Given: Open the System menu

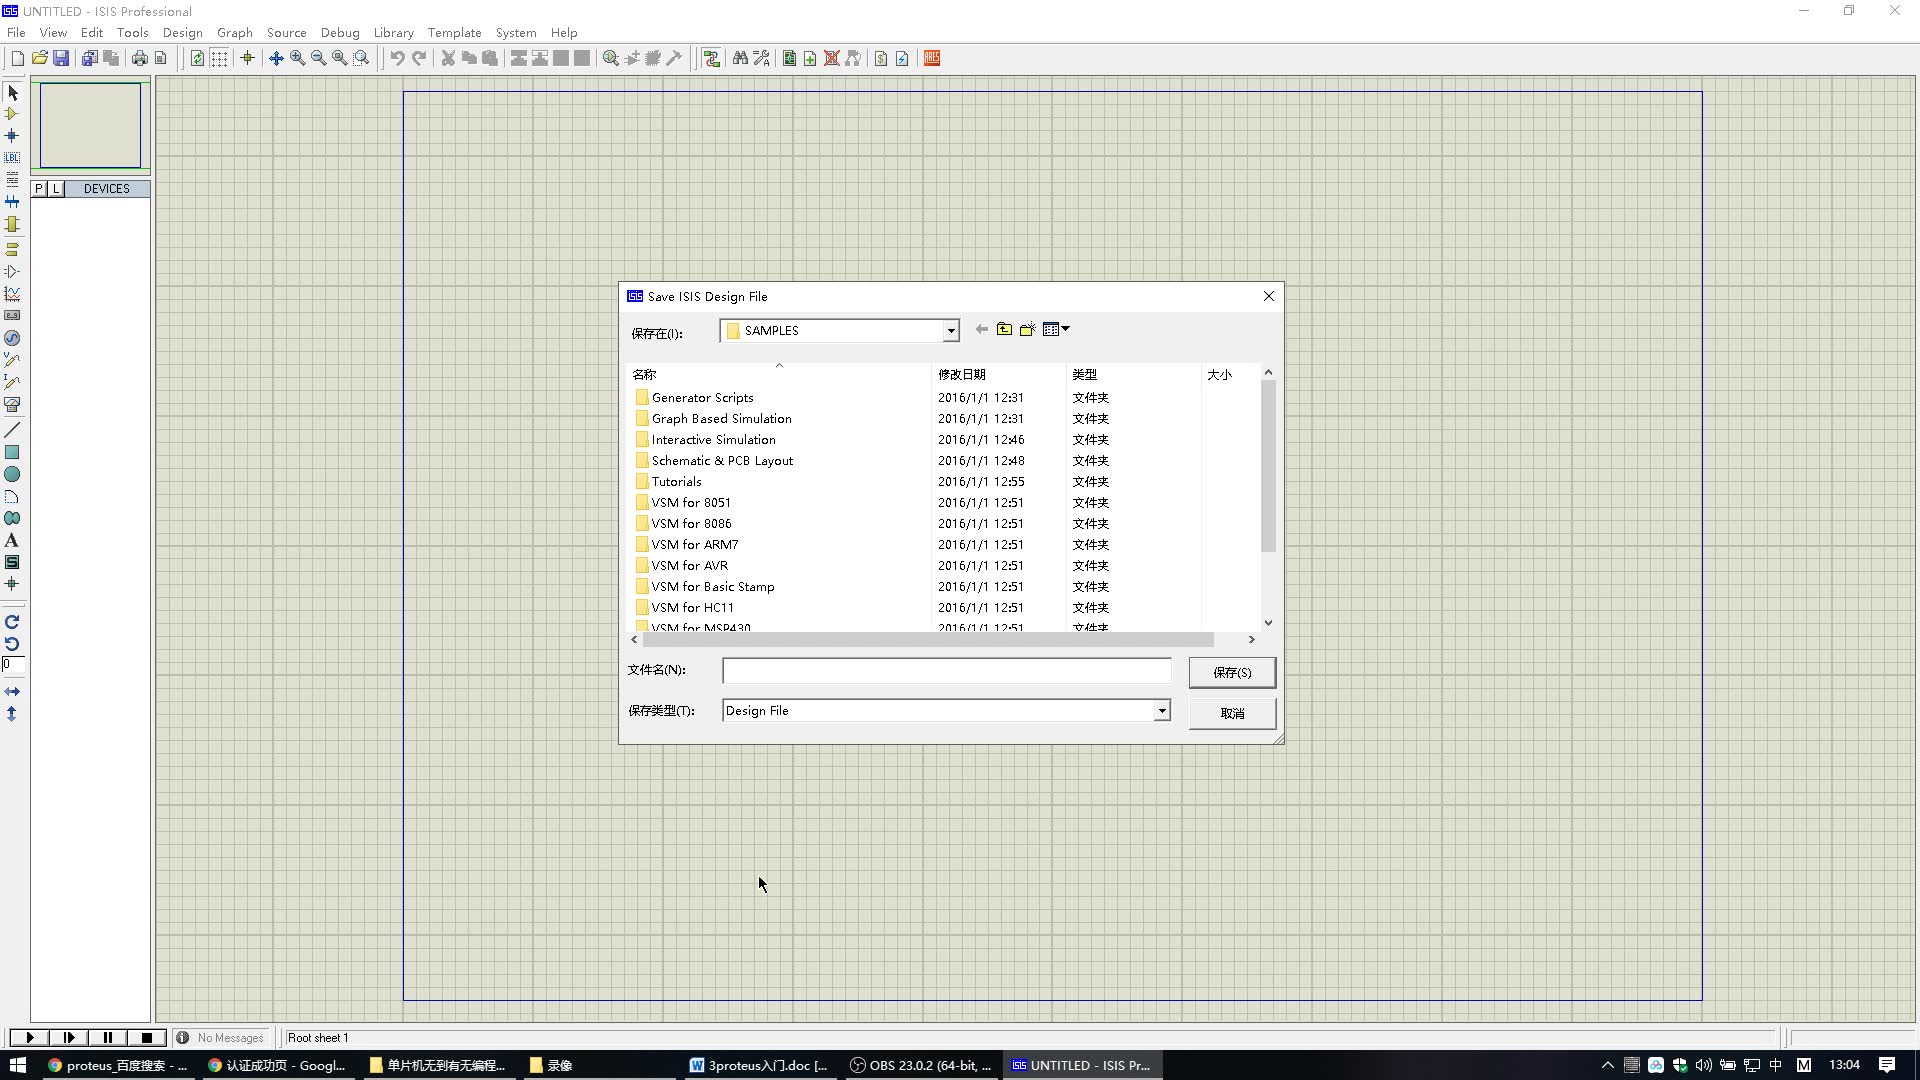Looking at the screenshot, I should click(516, 32).
